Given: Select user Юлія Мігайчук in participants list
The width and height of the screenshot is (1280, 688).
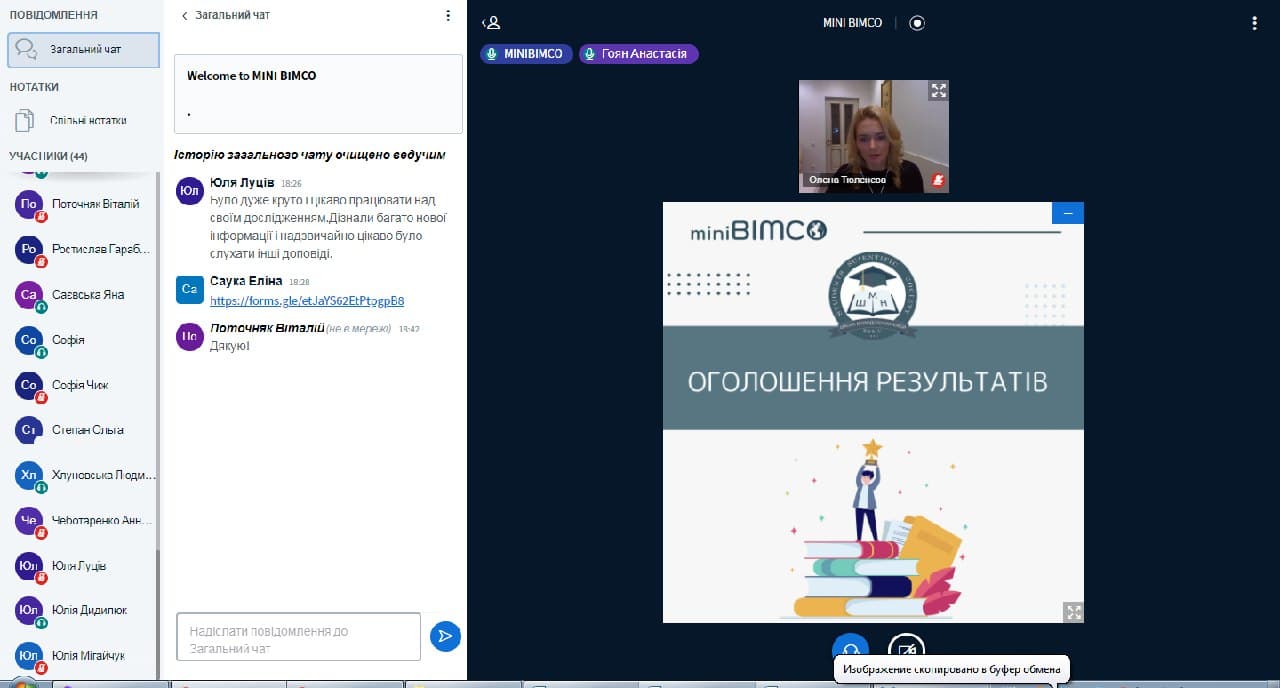Looking at the screenshot, I should tap(84, 656).
